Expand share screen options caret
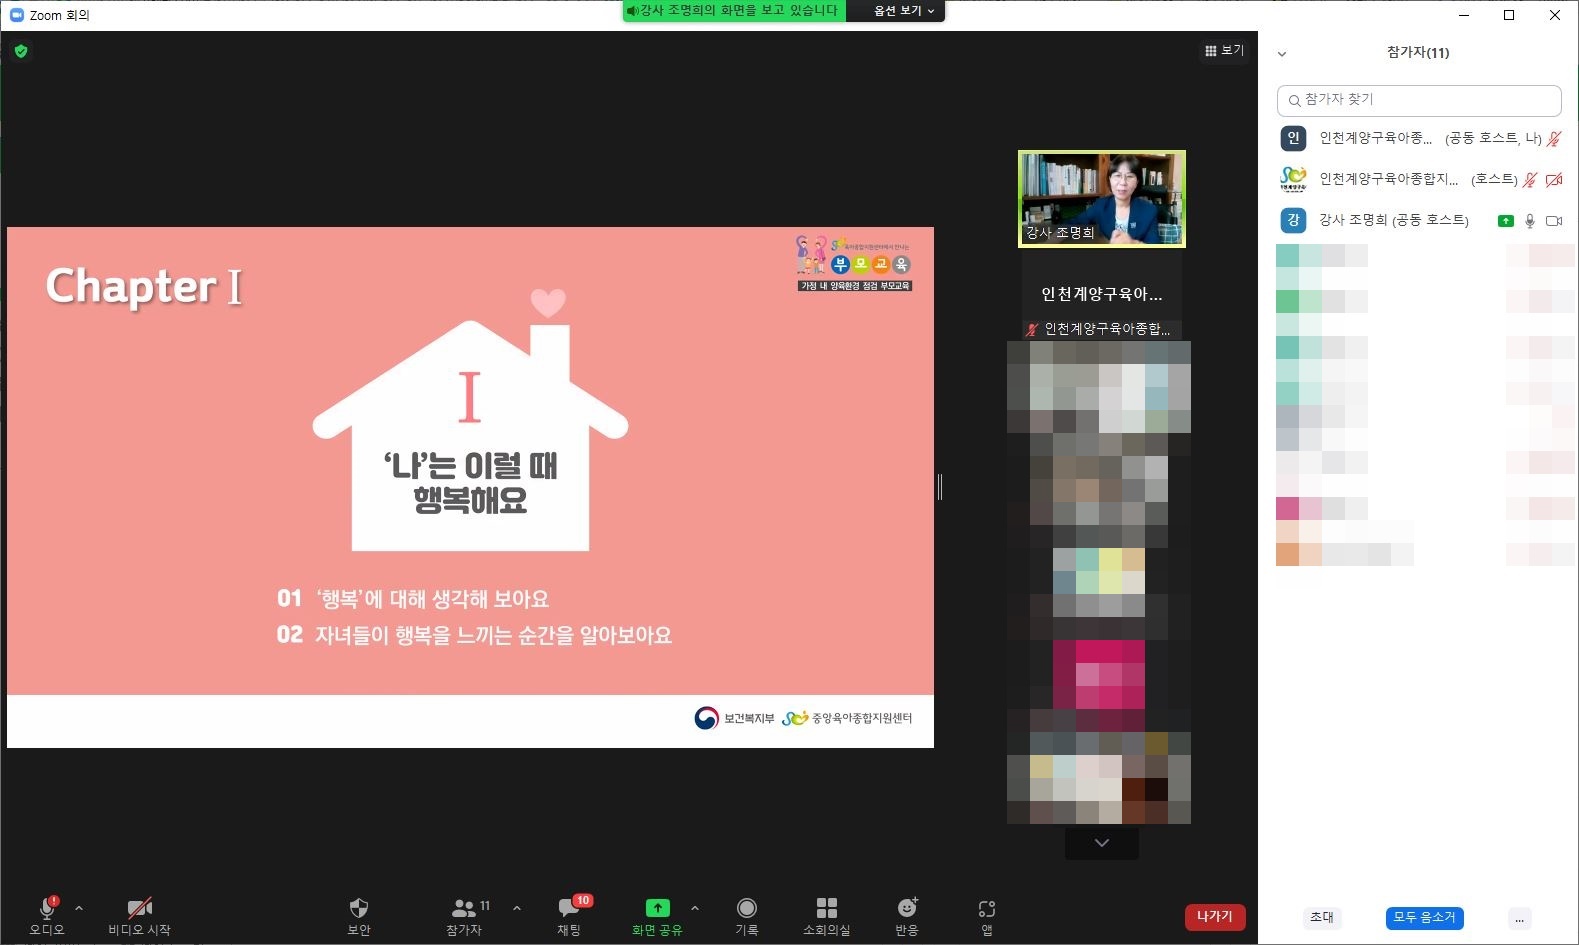Viewport: 1579px width, 945px height. [x=695, y=908]
